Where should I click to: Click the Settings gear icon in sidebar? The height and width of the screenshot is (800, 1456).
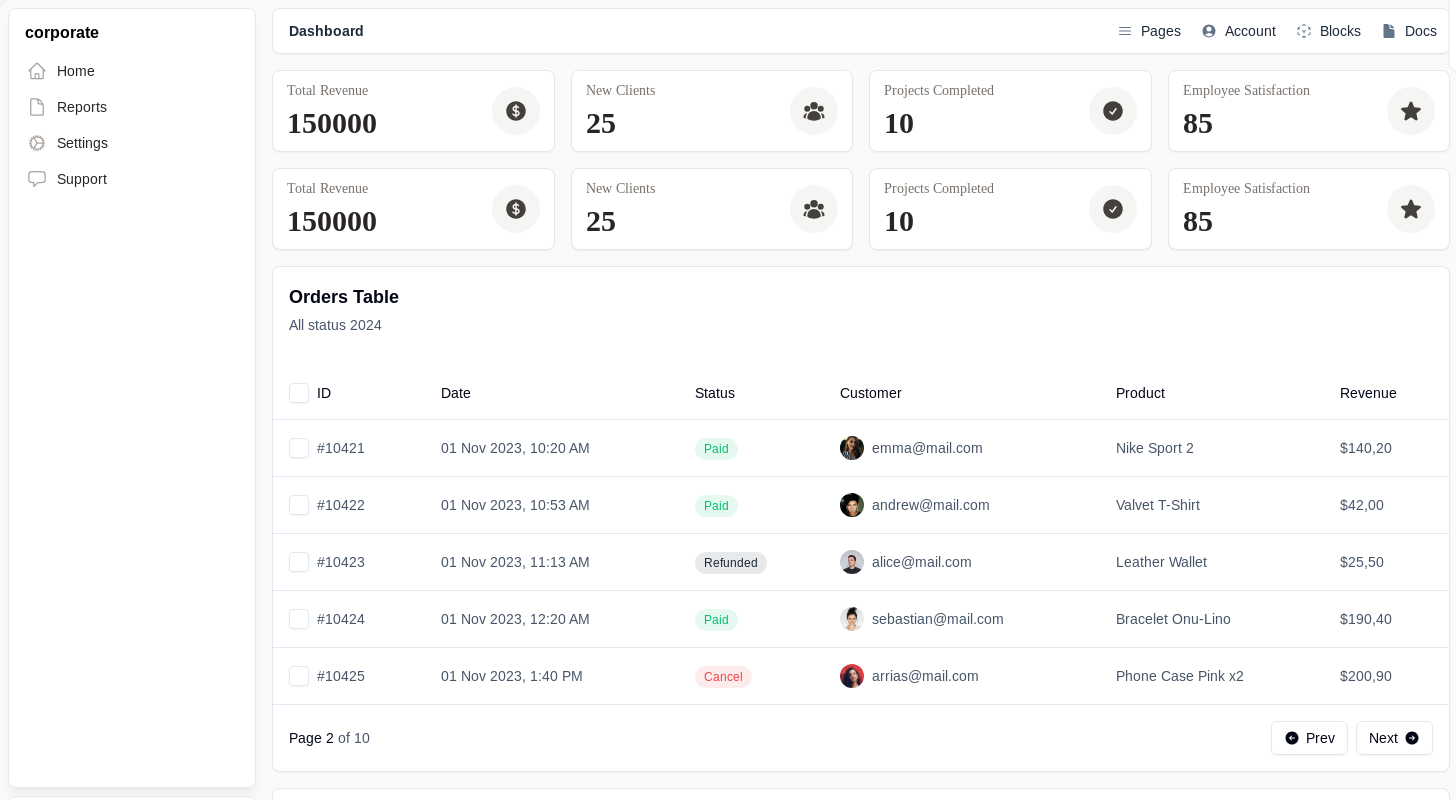(37, 143)
